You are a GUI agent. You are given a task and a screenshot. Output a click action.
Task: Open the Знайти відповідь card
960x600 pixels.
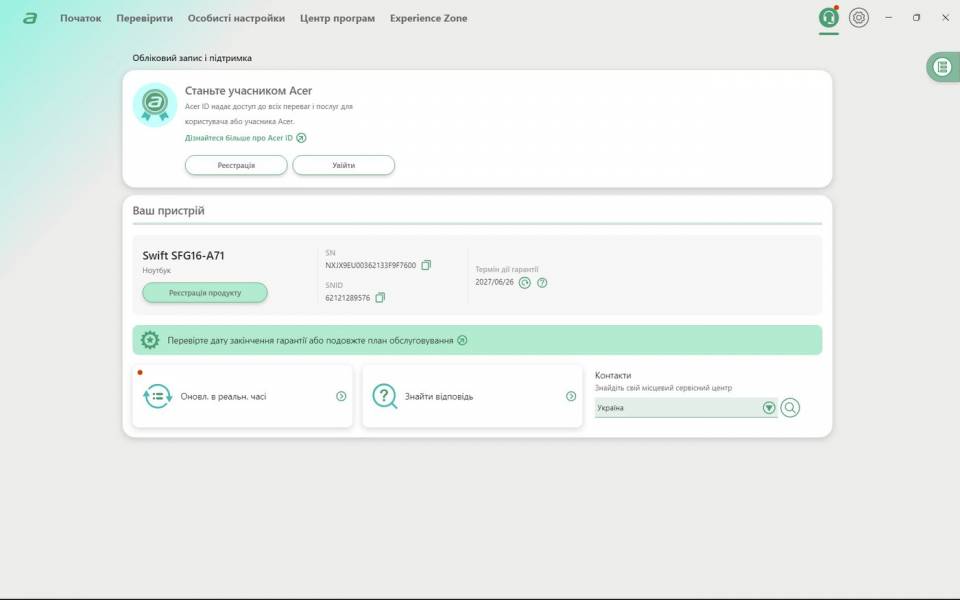tap(472, 396)
